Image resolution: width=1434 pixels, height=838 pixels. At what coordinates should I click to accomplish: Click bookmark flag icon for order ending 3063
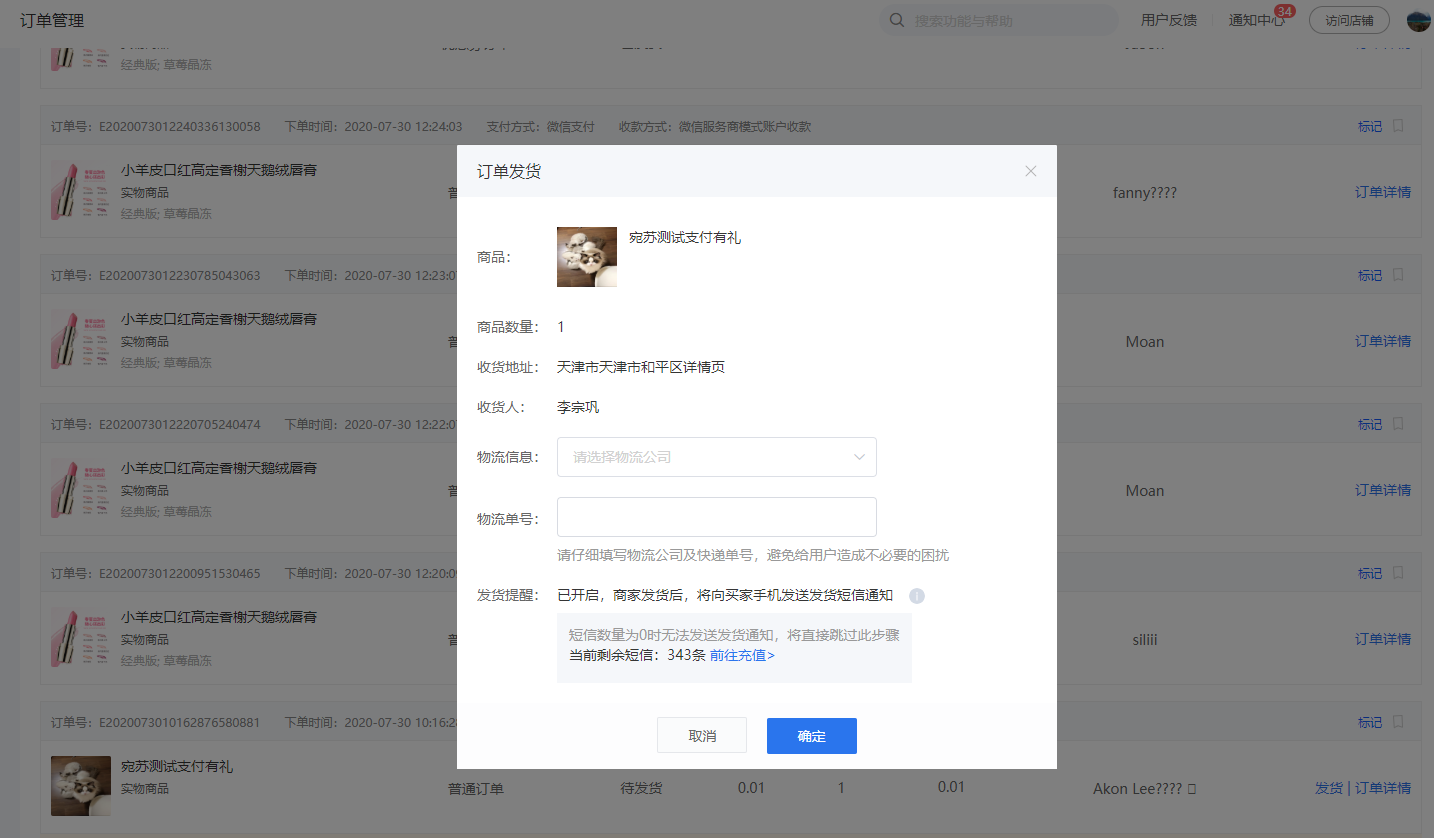click(1398, 275)
